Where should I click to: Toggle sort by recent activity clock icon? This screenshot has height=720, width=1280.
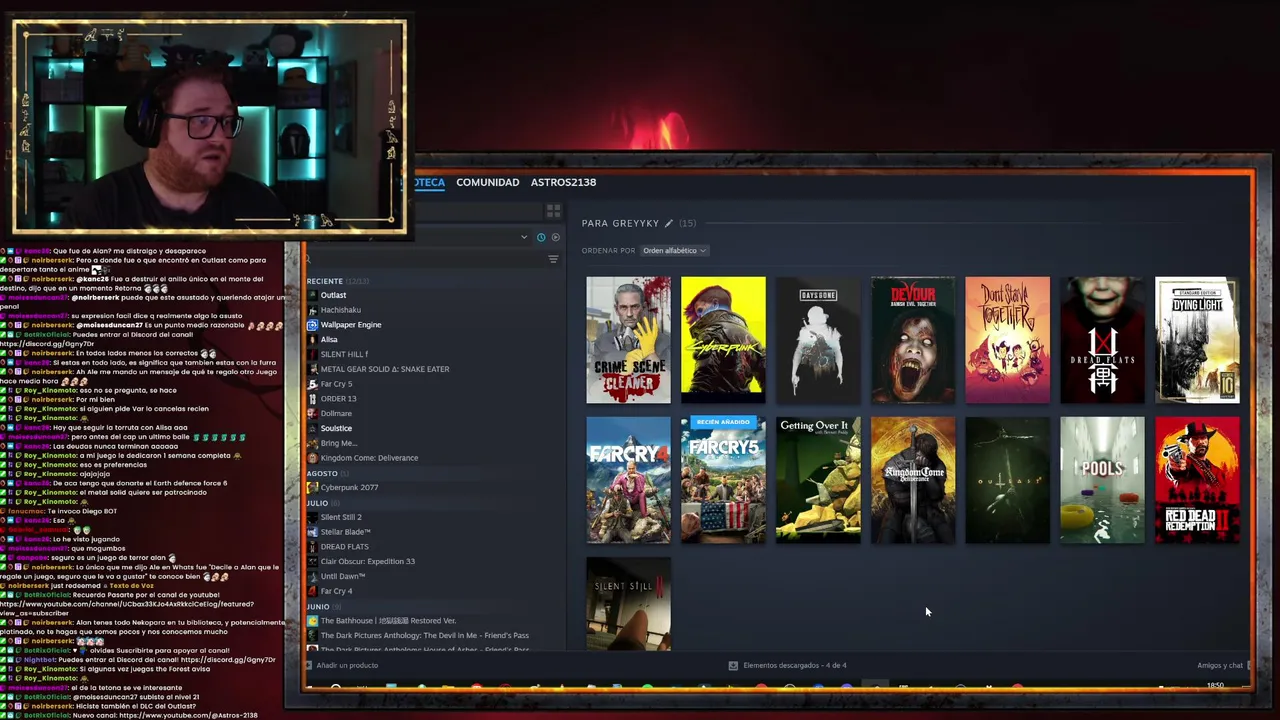(x=541, y=237)
